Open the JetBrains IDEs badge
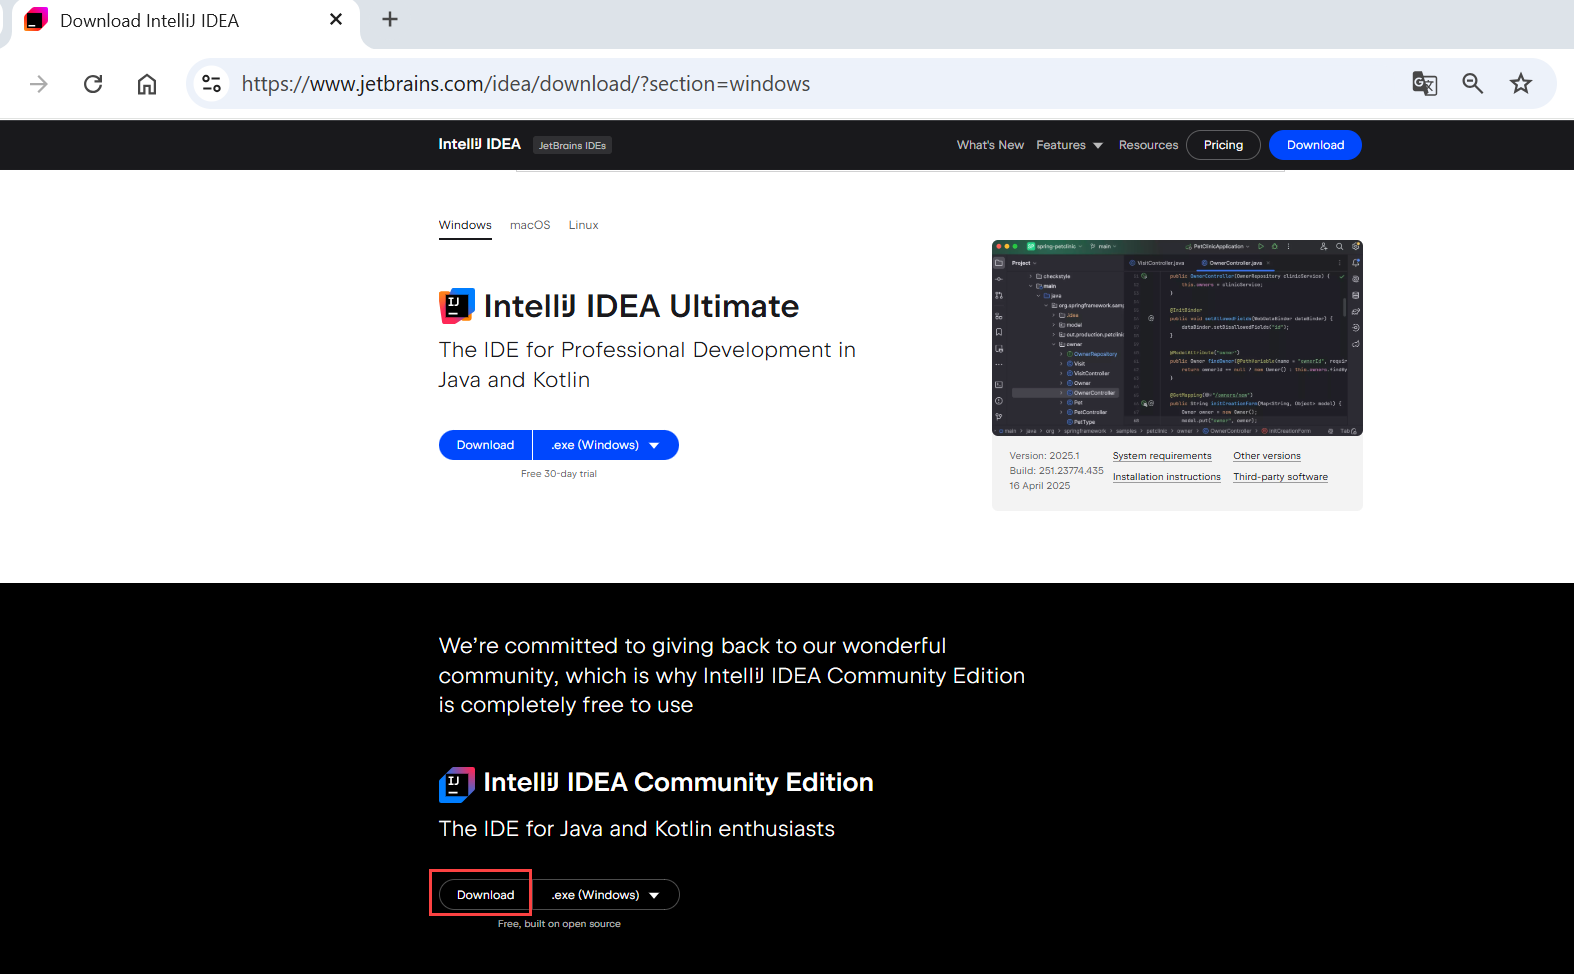 (x=572, y=145)
